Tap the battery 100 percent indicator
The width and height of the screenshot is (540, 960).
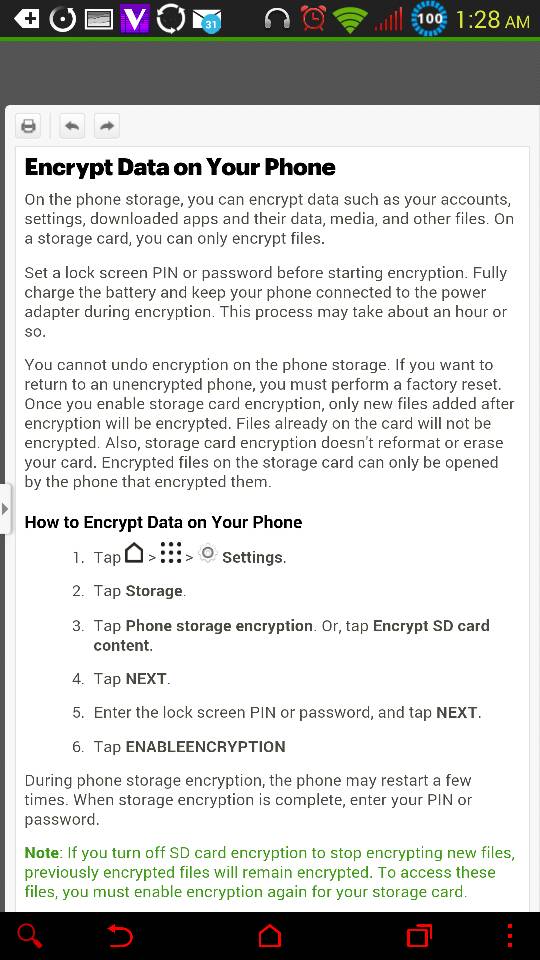[429, 18]
